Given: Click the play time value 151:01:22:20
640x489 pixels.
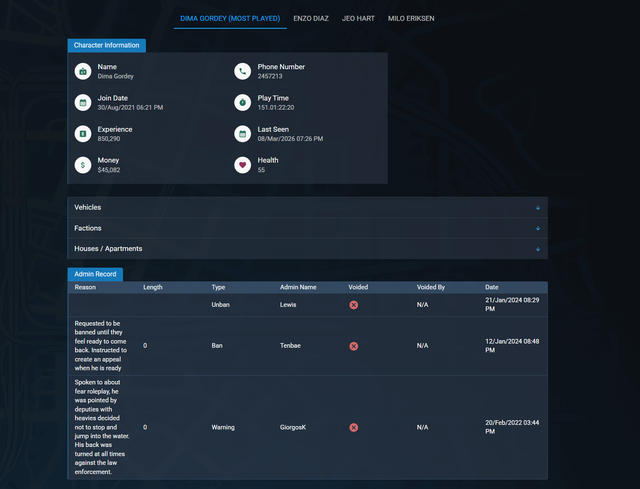Looking at the screenshot, I should point(276,108).
